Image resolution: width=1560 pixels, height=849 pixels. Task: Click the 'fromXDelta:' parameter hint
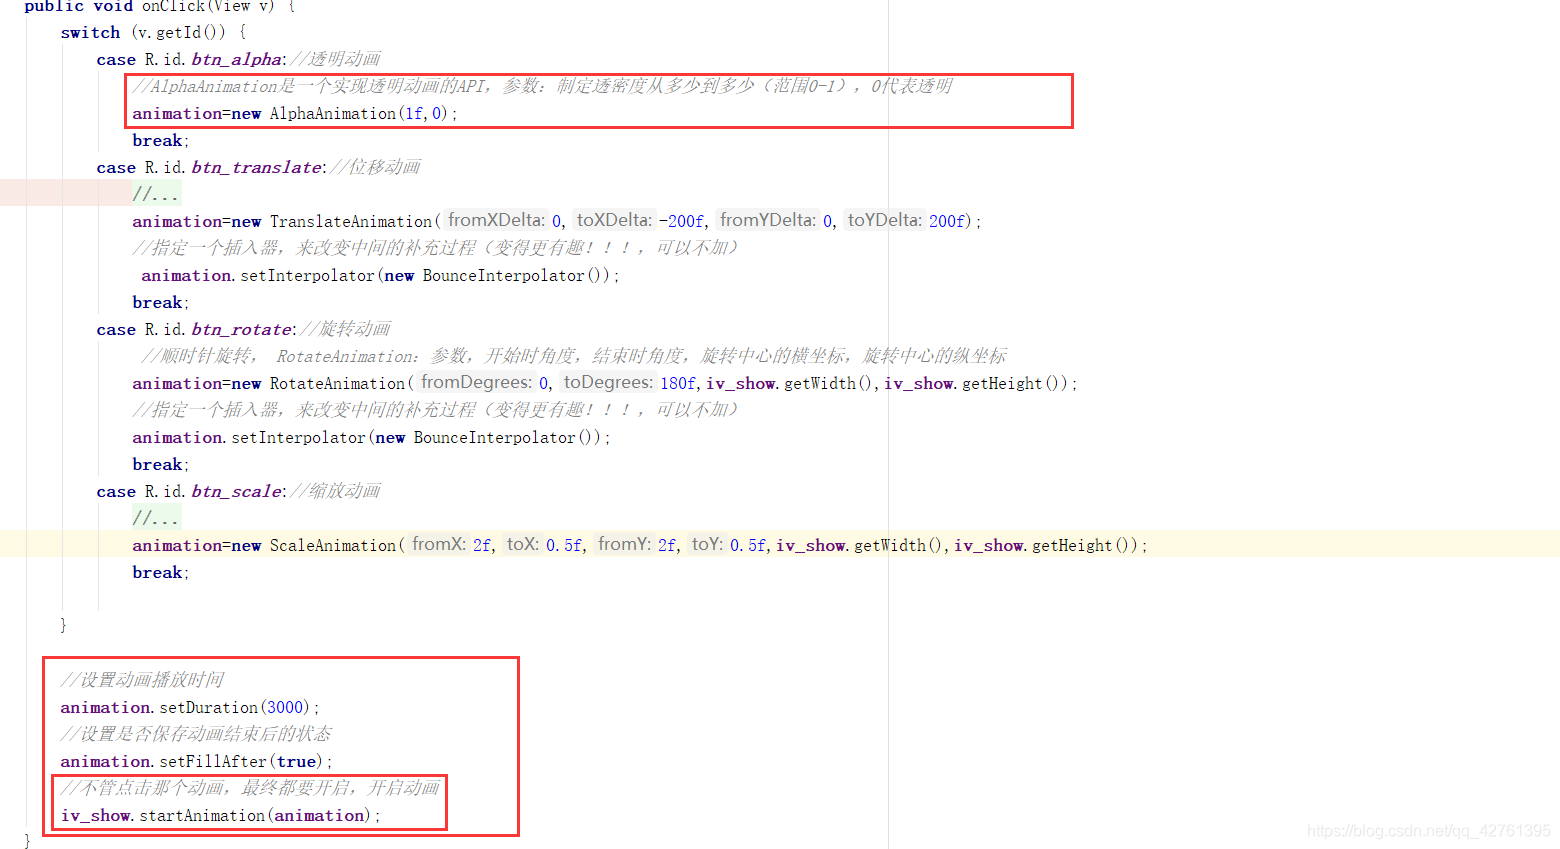click(x=495, y=220)
